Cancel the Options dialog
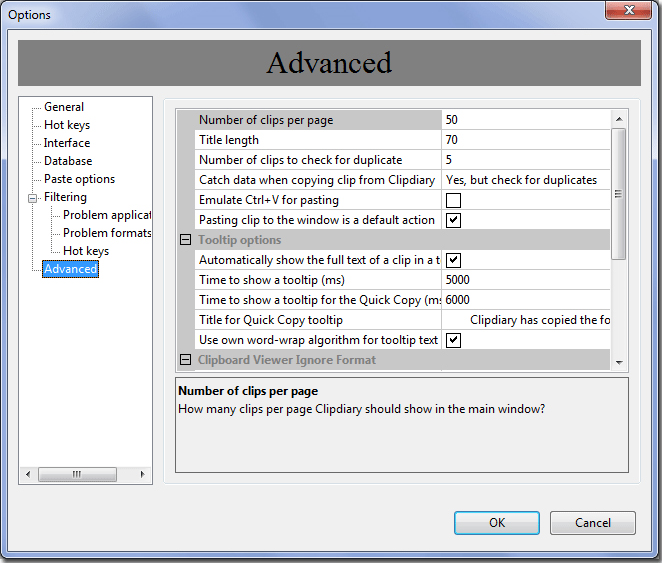The image size is (662, 563). (x=593, y=523)
